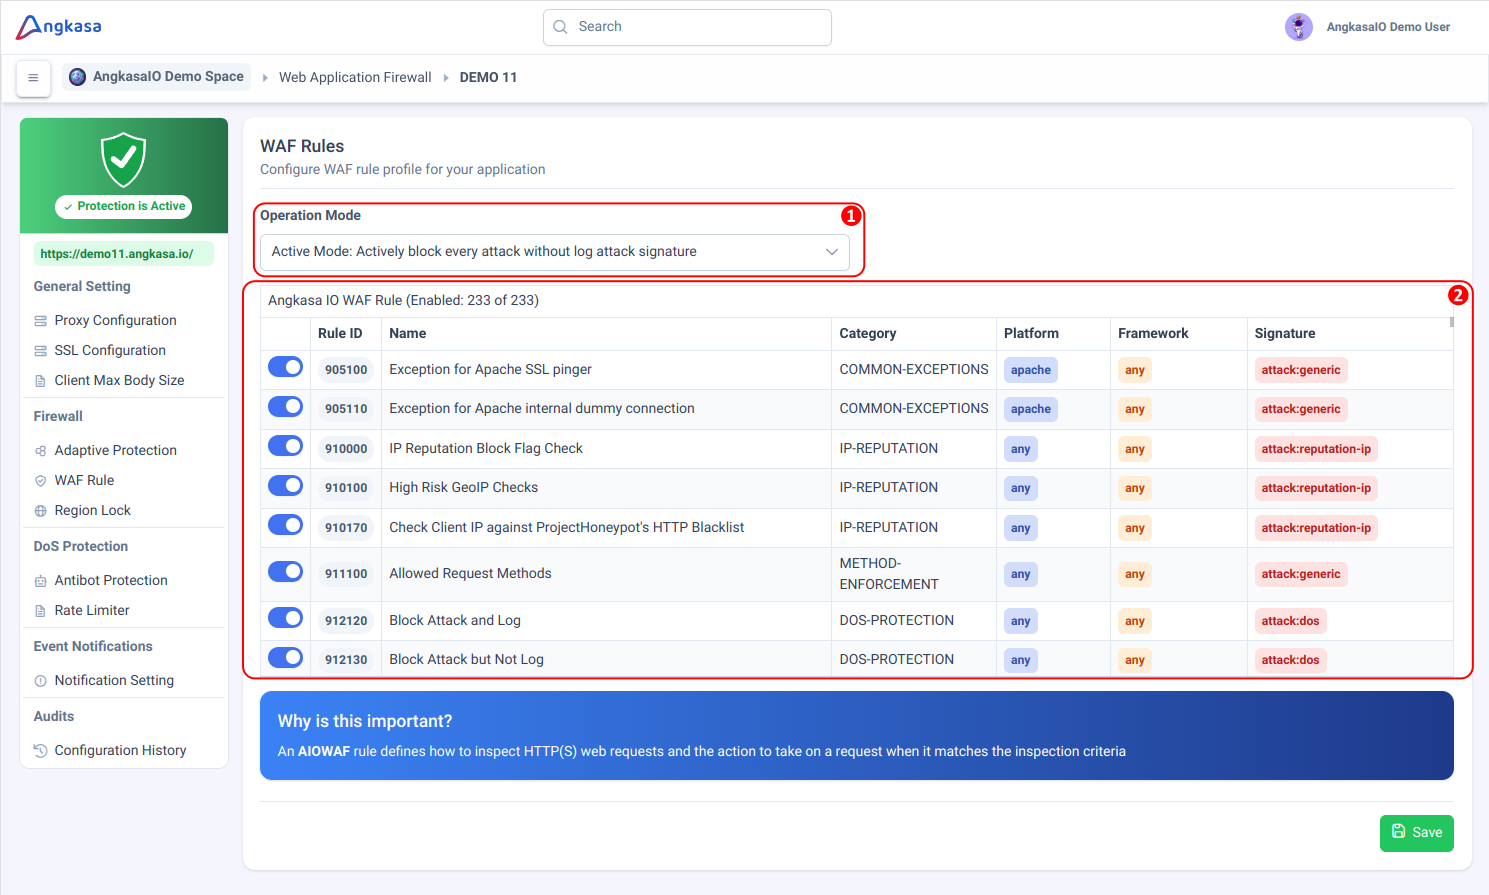Toggle rule 912120 Block Attack and Log
Image resolution: width=1489 pixels, height=895 pixels.
tap(286, 618)
